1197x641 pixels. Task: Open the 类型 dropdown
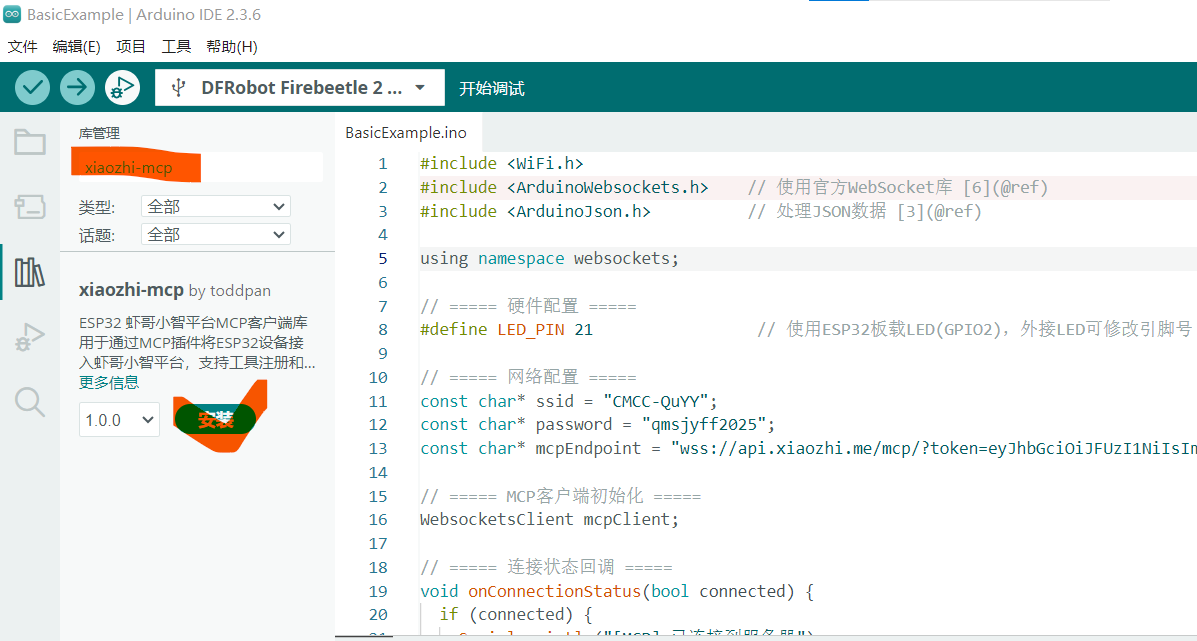[x=215, y=206]
